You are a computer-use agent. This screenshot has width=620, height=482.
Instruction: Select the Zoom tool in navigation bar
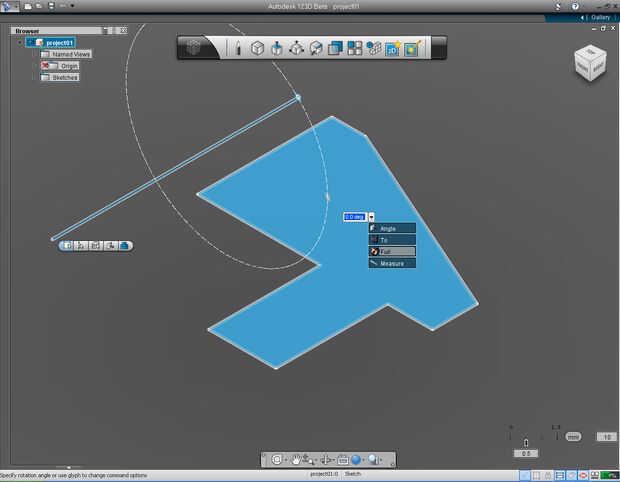tap(307, 459)
